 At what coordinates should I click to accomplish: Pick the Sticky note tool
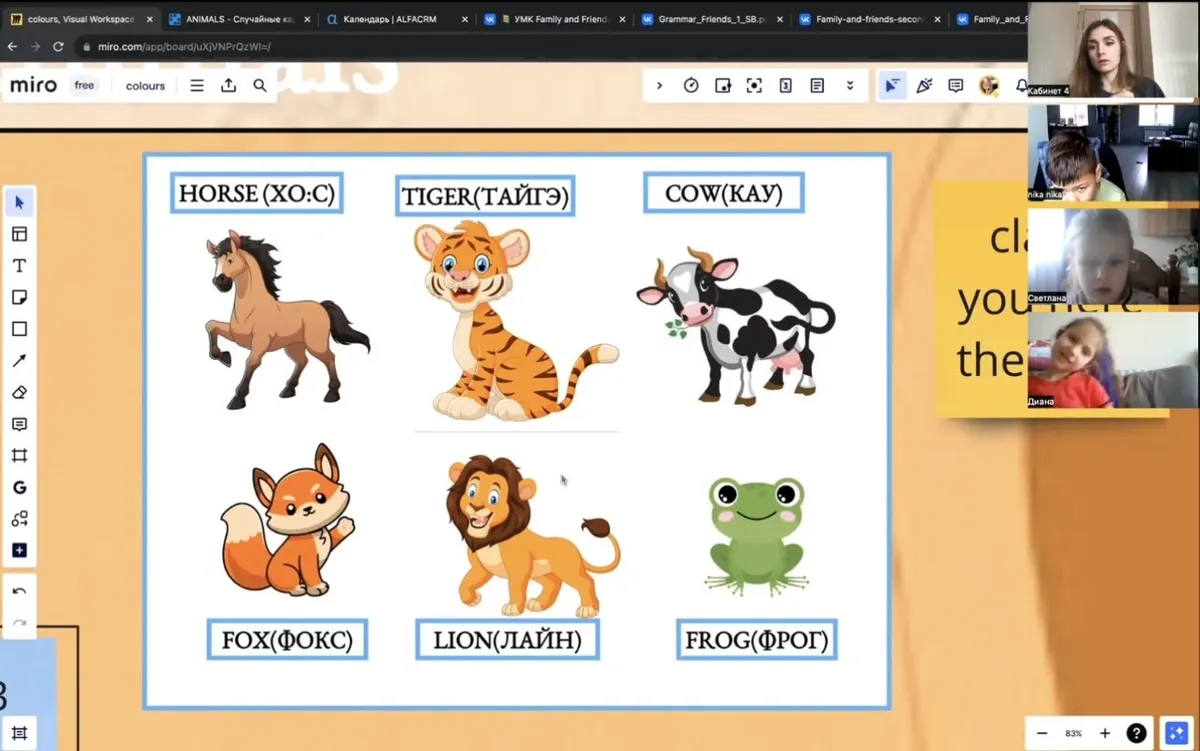[x=19, y=298]
